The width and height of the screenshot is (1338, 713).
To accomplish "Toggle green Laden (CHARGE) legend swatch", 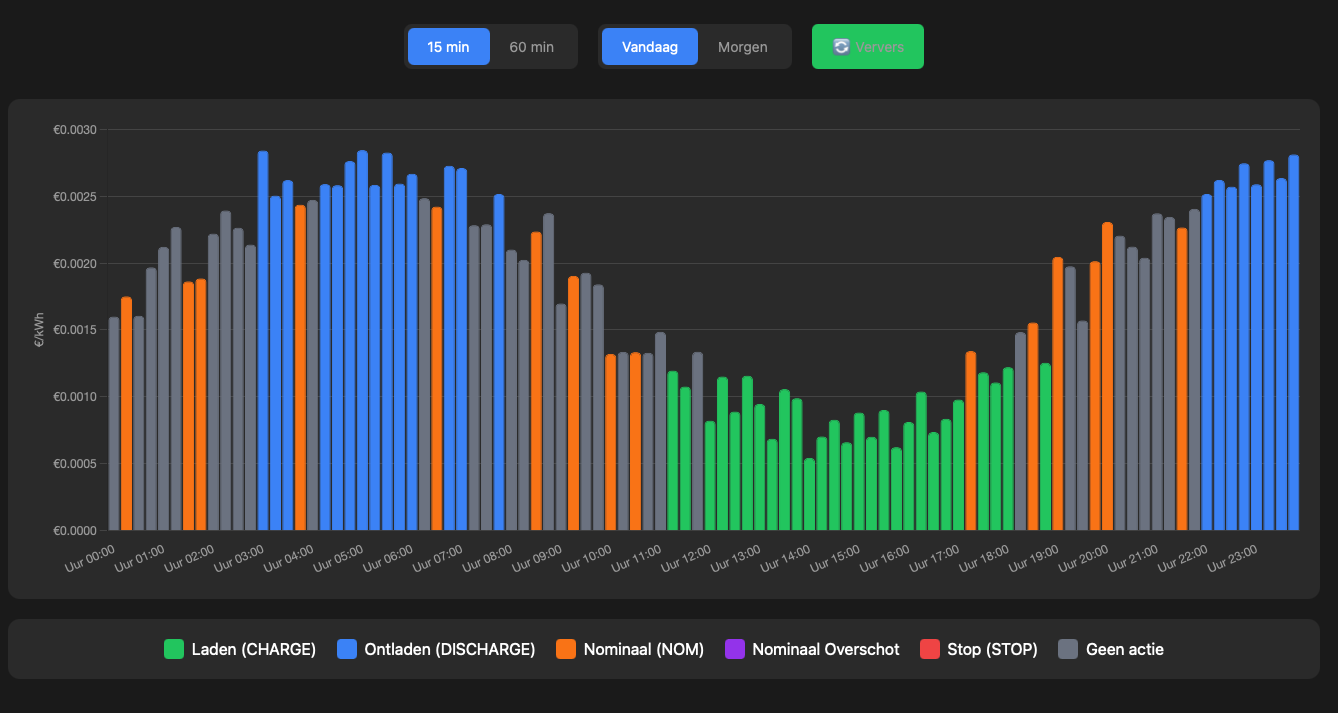I will point(174,649).
